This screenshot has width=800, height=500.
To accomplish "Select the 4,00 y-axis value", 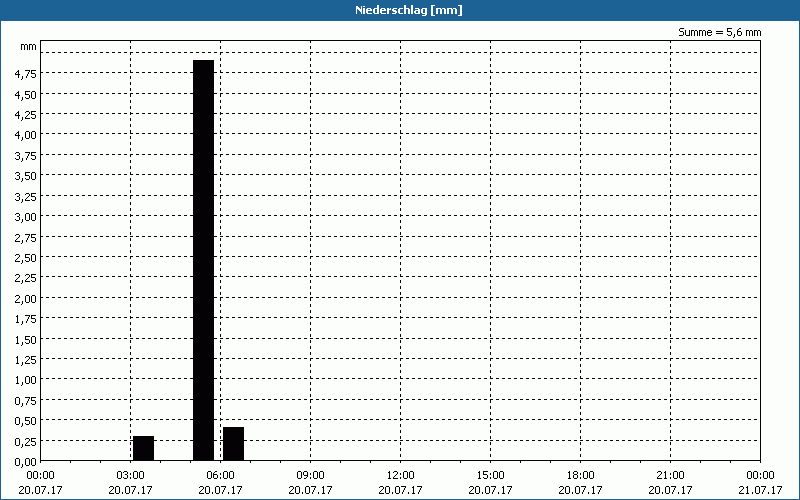I will click(26, 135).
